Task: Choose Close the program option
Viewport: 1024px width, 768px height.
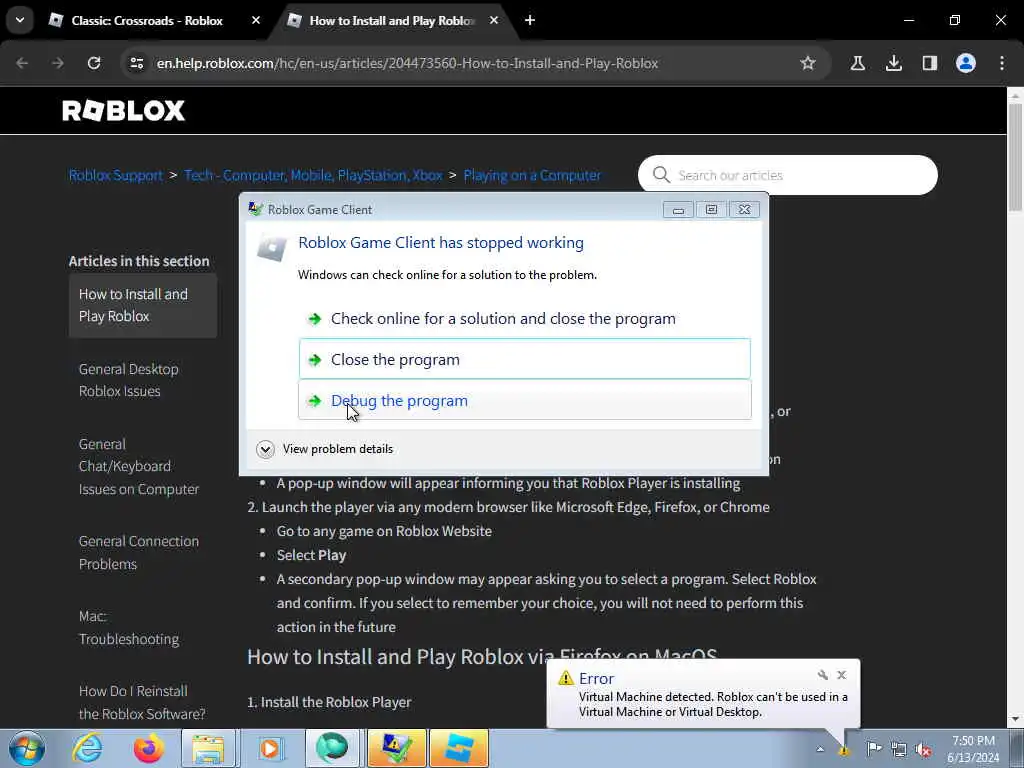Action: tap(524, 359)
